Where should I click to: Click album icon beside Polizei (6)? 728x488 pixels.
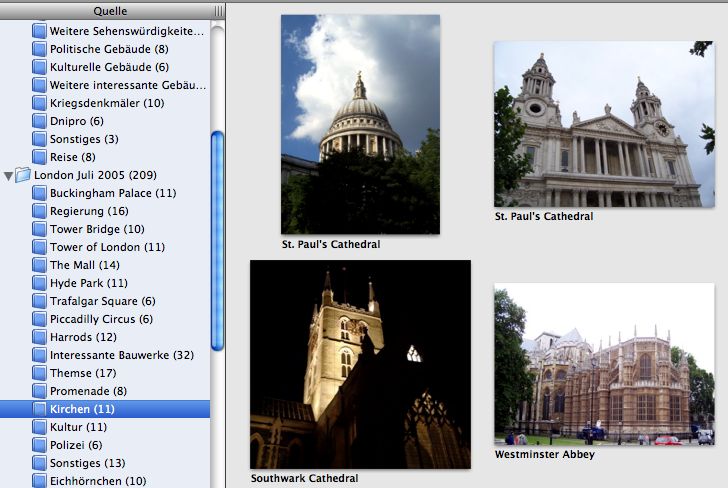[39, 445]
